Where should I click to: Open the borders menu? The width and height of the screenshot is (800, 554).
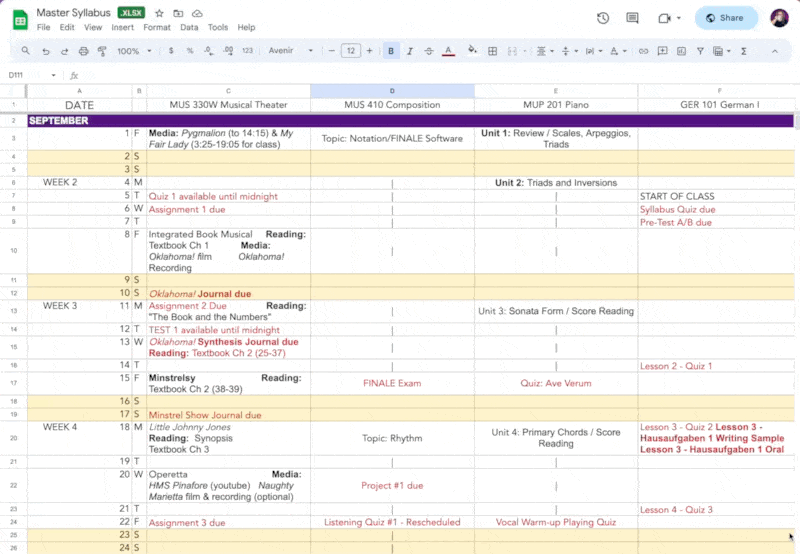pos(492,51)
